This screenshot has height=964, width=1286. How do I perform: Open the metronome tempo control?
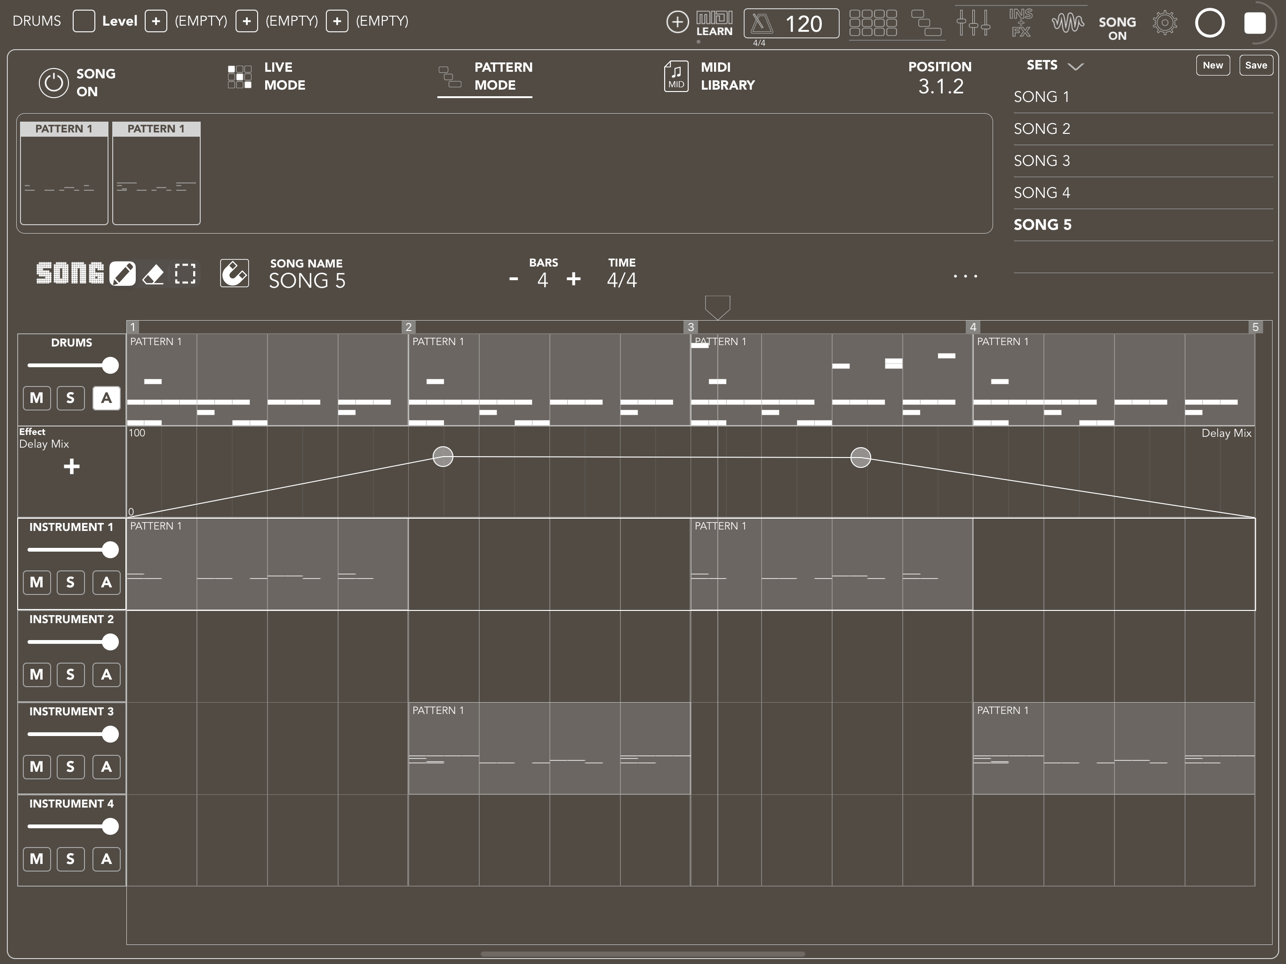[x=791, y=23]
